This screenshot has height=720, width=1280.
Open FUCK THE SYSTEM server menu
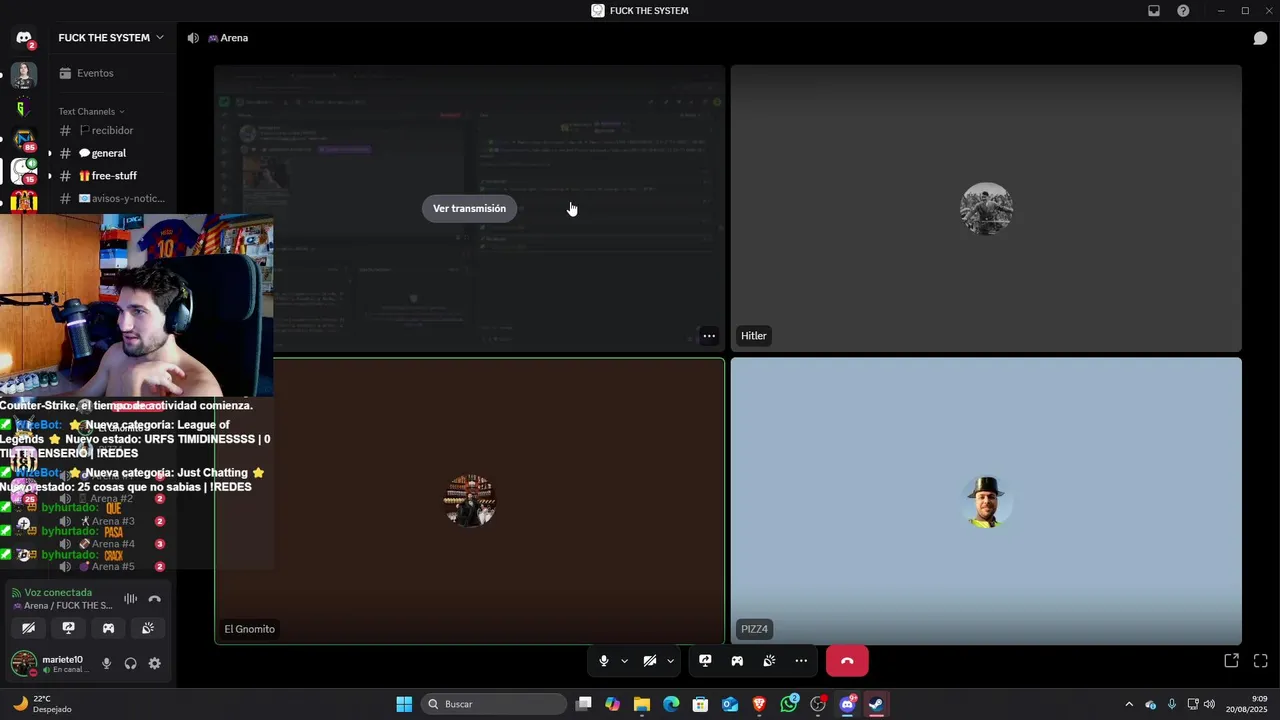point(111,38)
